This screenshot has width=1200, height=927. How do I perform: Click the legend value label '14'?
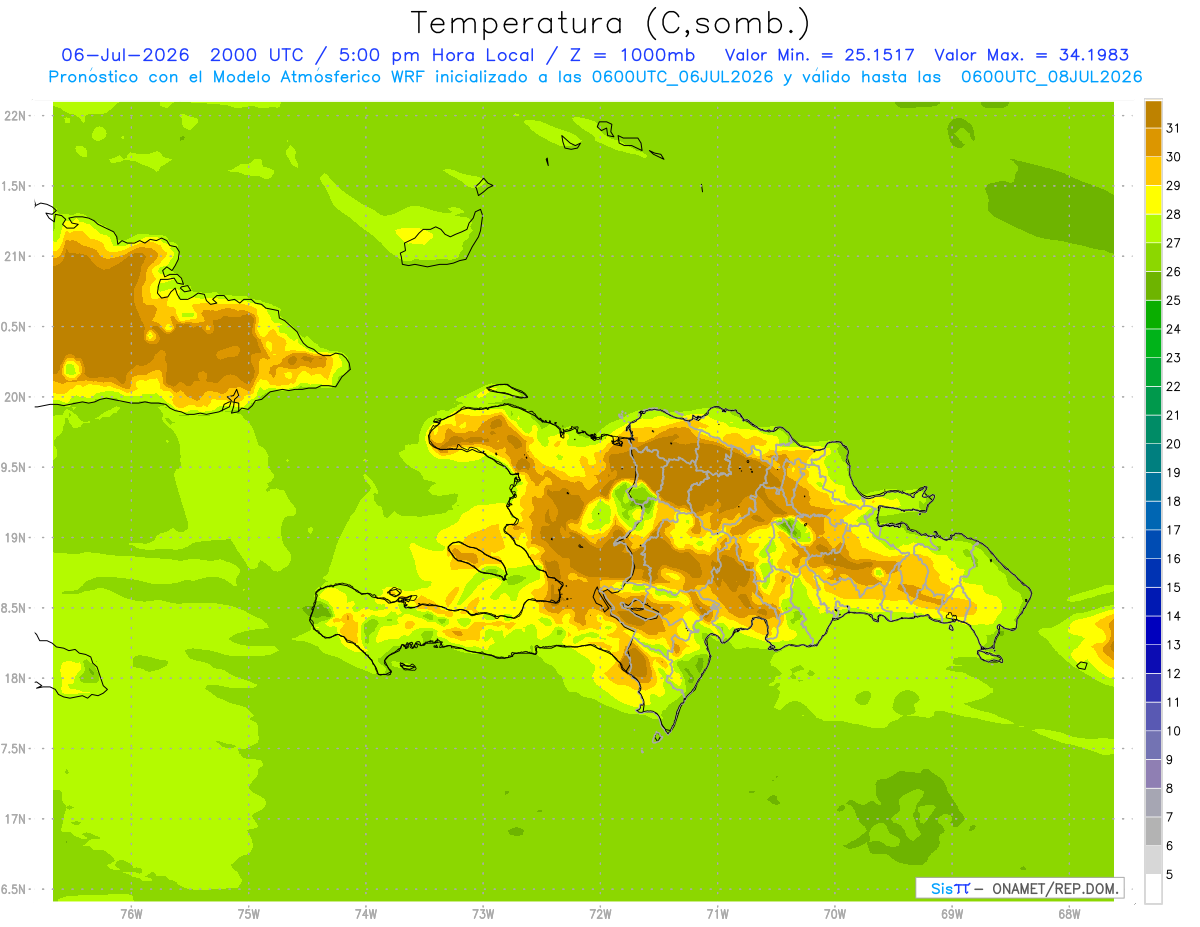click(1173, 615)
